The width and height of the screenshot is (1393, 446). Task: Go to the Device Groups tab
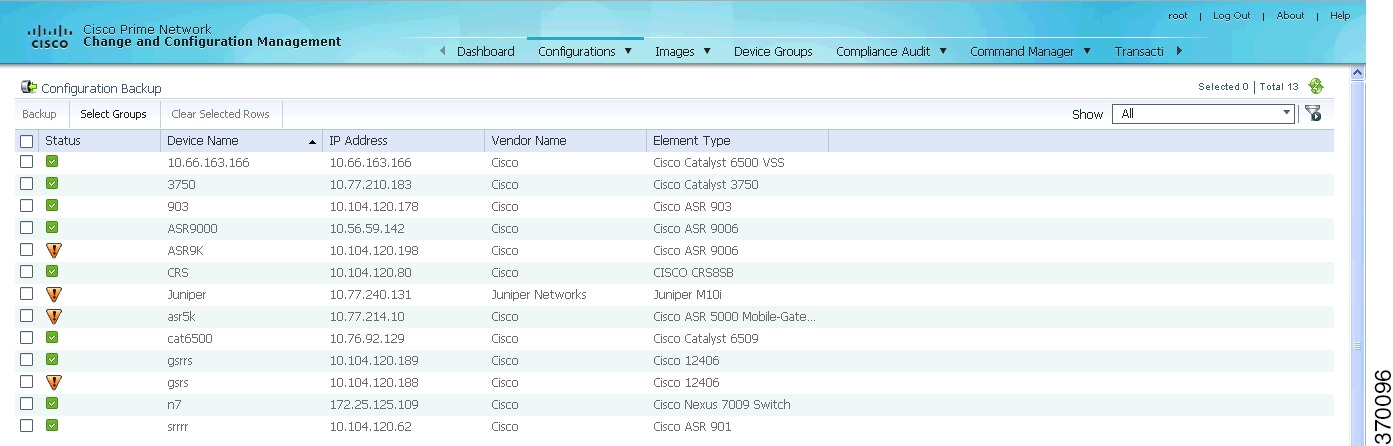(x=773, y=51)
